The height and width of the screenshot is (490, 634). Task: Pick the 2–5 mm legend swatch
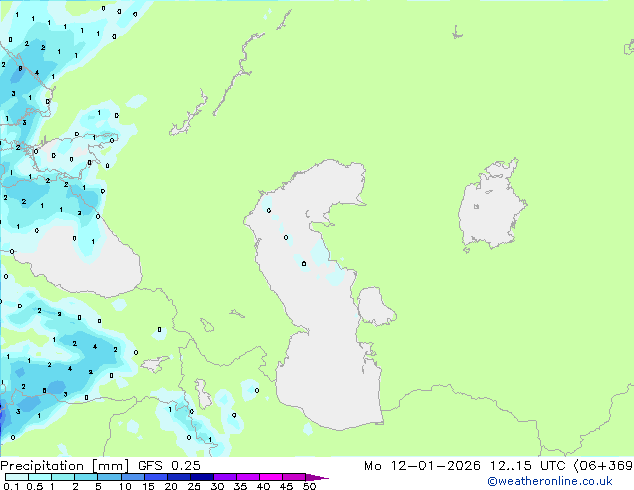[86, 477]
